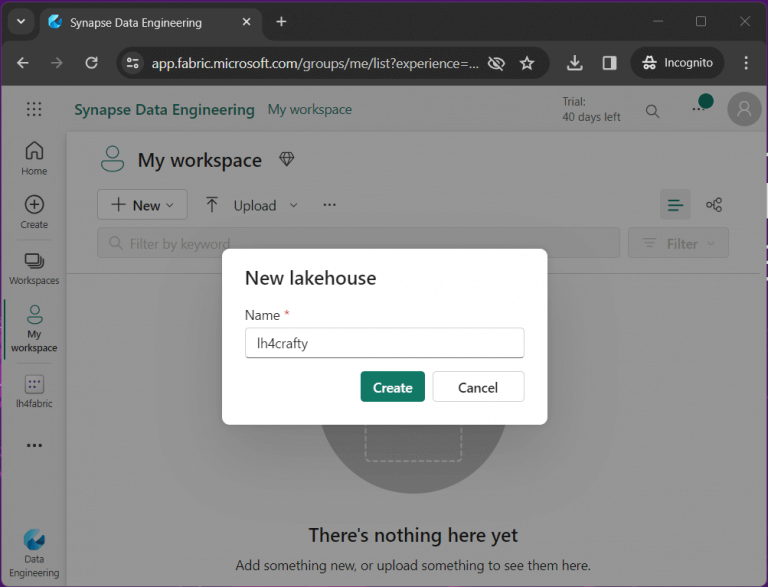768x587 pixels.
Task: Open the Chrome tab search dropdown
Action: pos(20,22)
